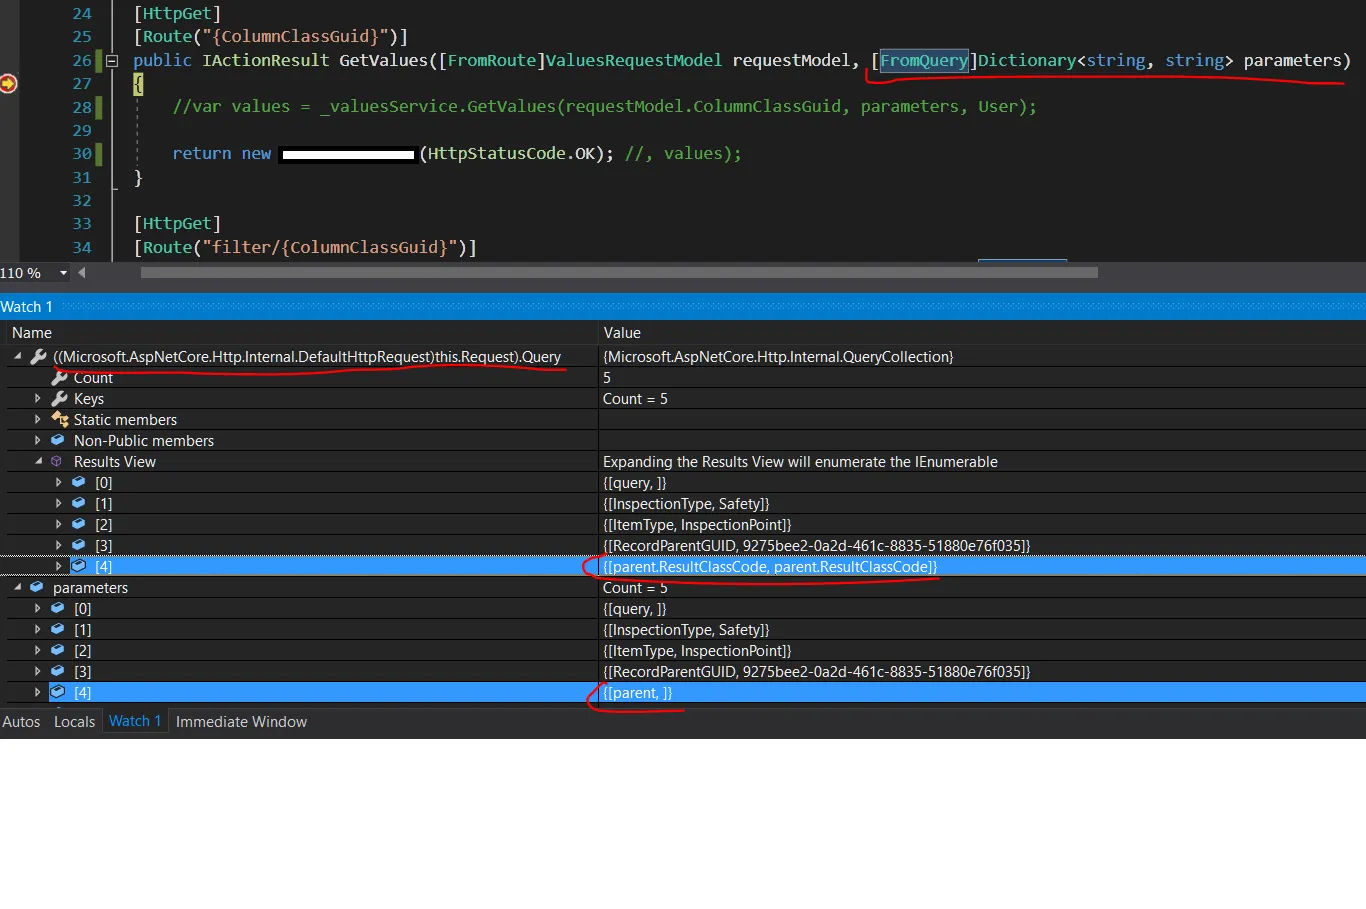Viewport: 1366px width, 909px height.
Task: Click the Static members icon
Action: point(60,420)
